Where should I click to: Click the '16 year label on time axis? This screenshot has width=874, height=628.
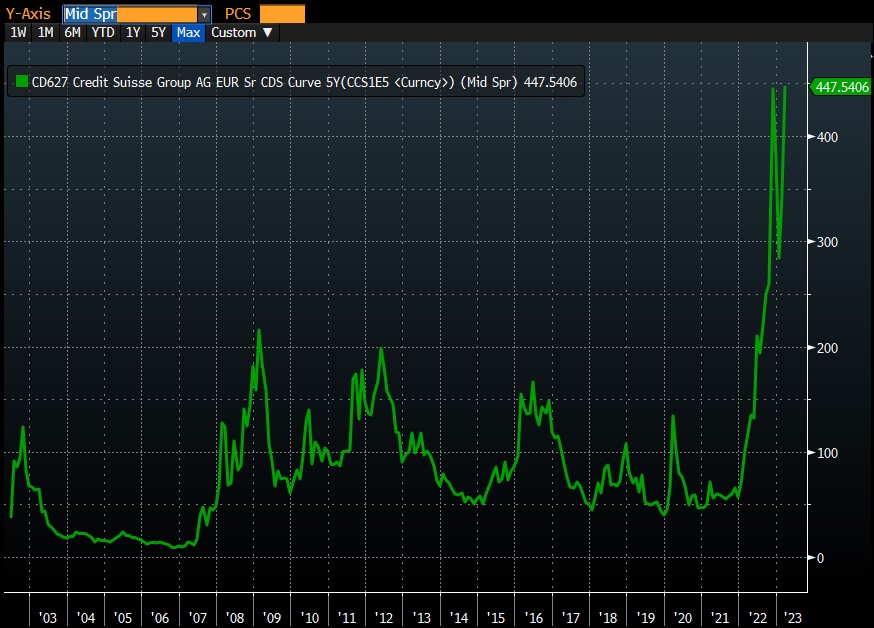(x=533, y=617)
